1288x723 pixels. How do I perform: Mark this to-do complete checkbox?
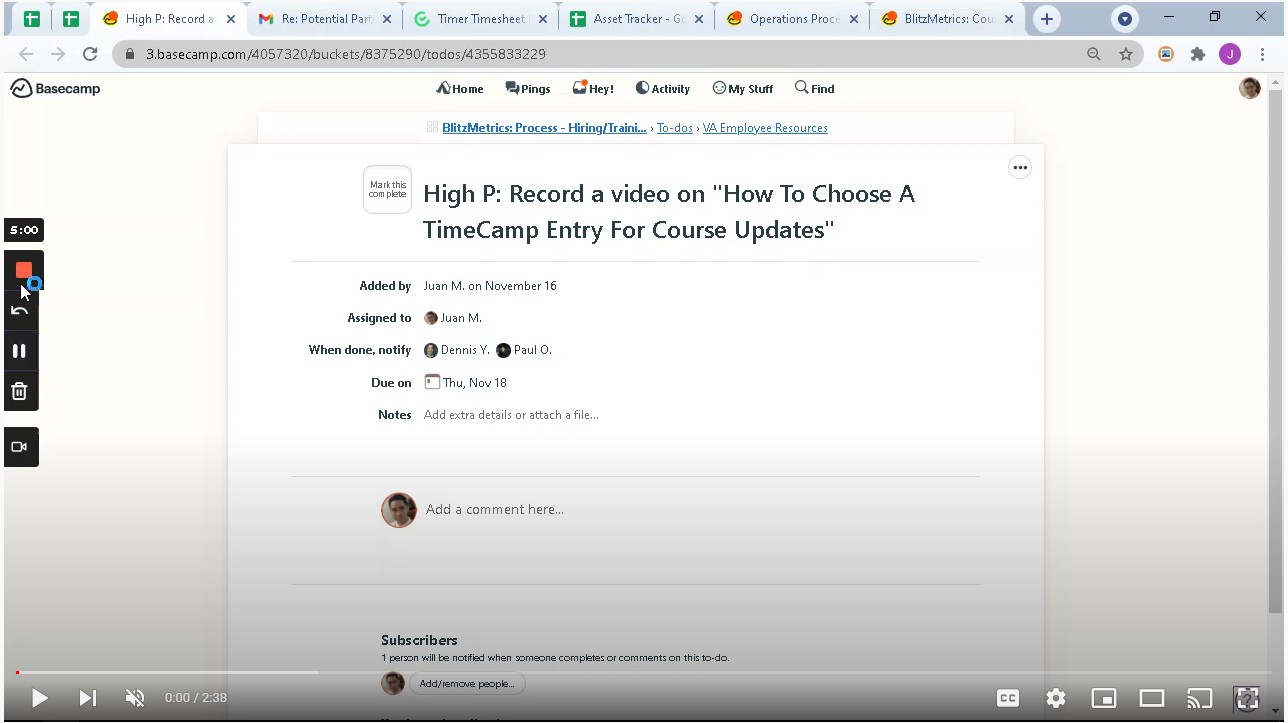387,190
